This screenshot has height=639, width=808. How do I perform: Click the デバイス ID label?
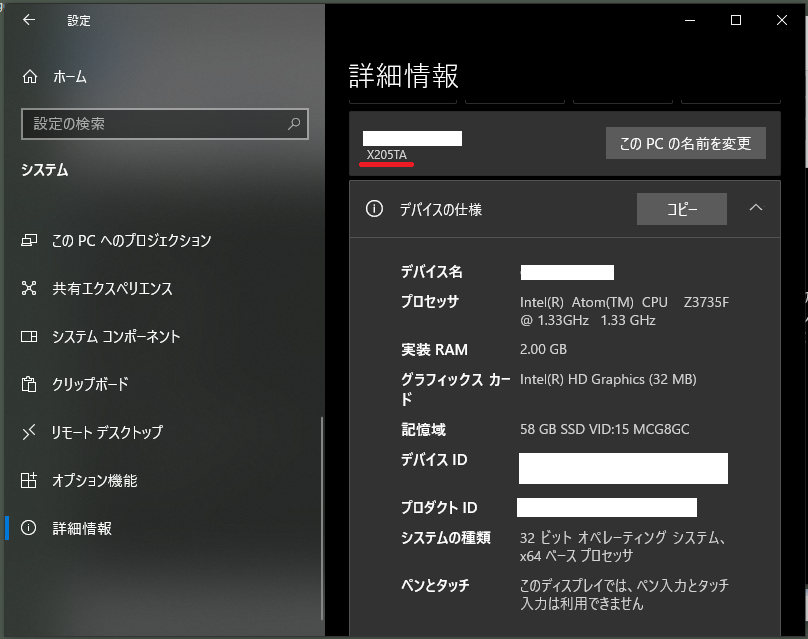434,459
